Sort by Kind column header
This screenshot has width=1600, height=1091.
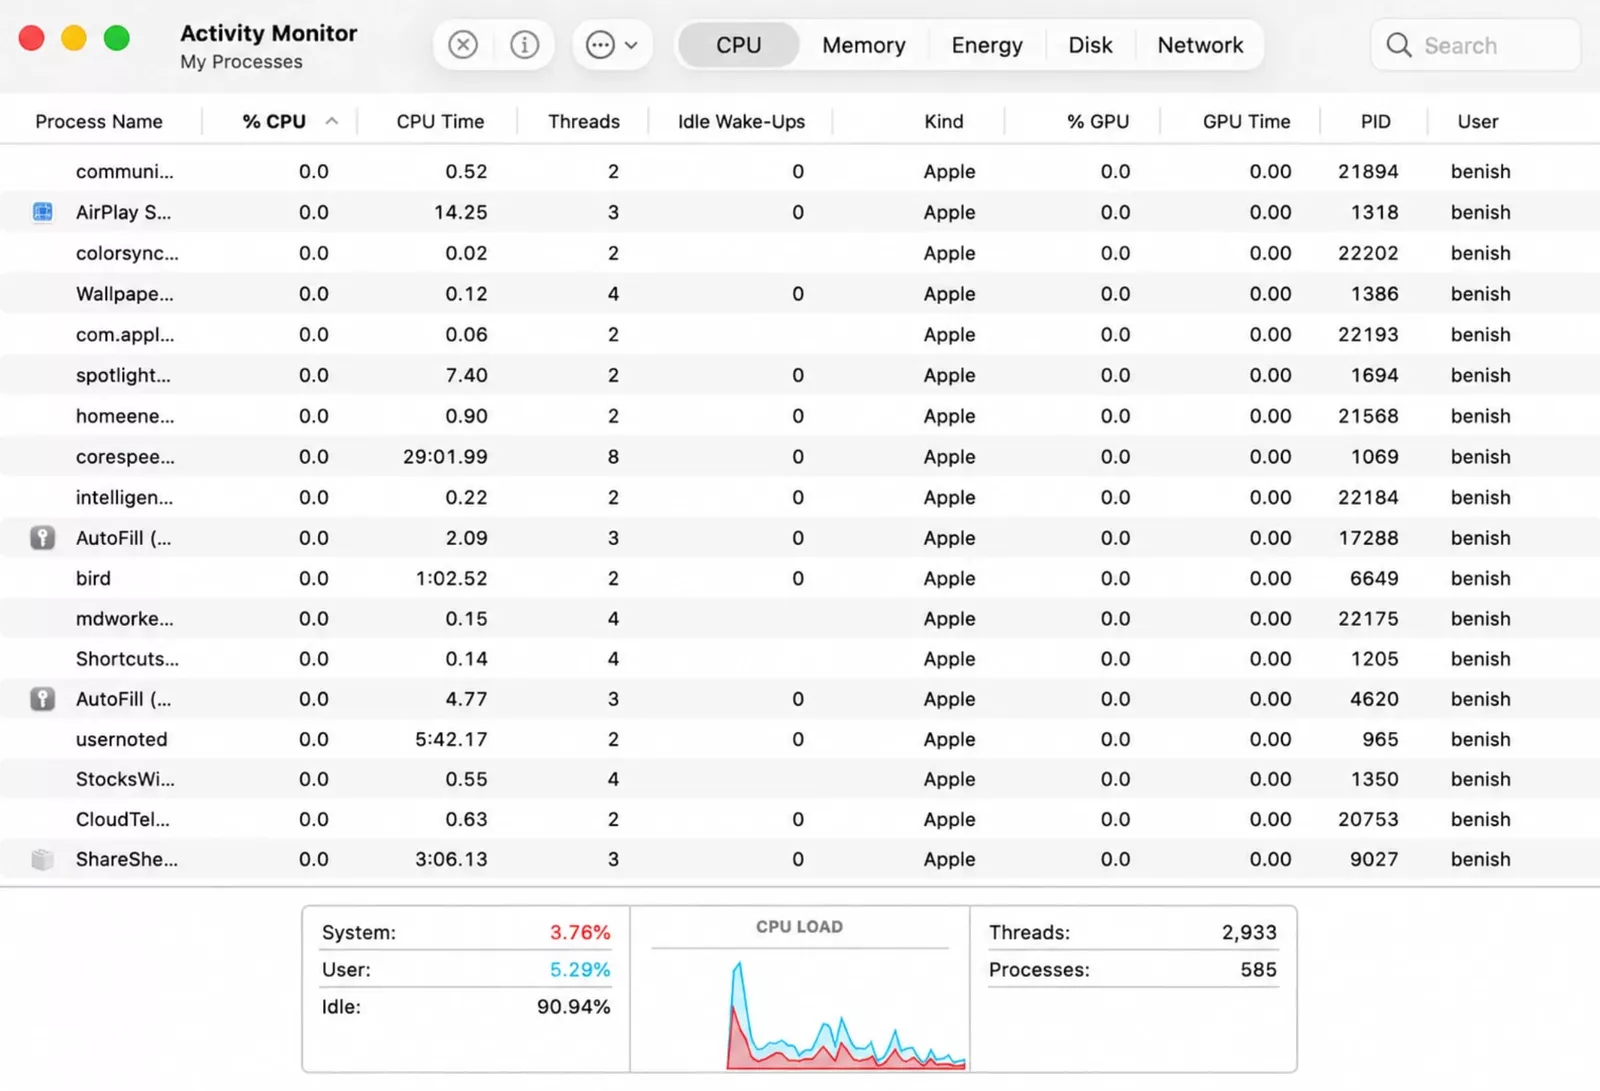[944, 121]
